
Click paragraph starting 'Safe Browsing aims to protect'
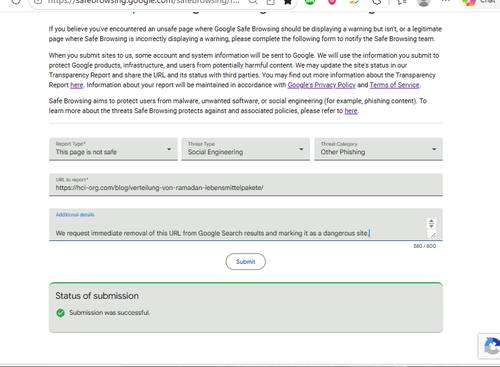tap(238, 106)
